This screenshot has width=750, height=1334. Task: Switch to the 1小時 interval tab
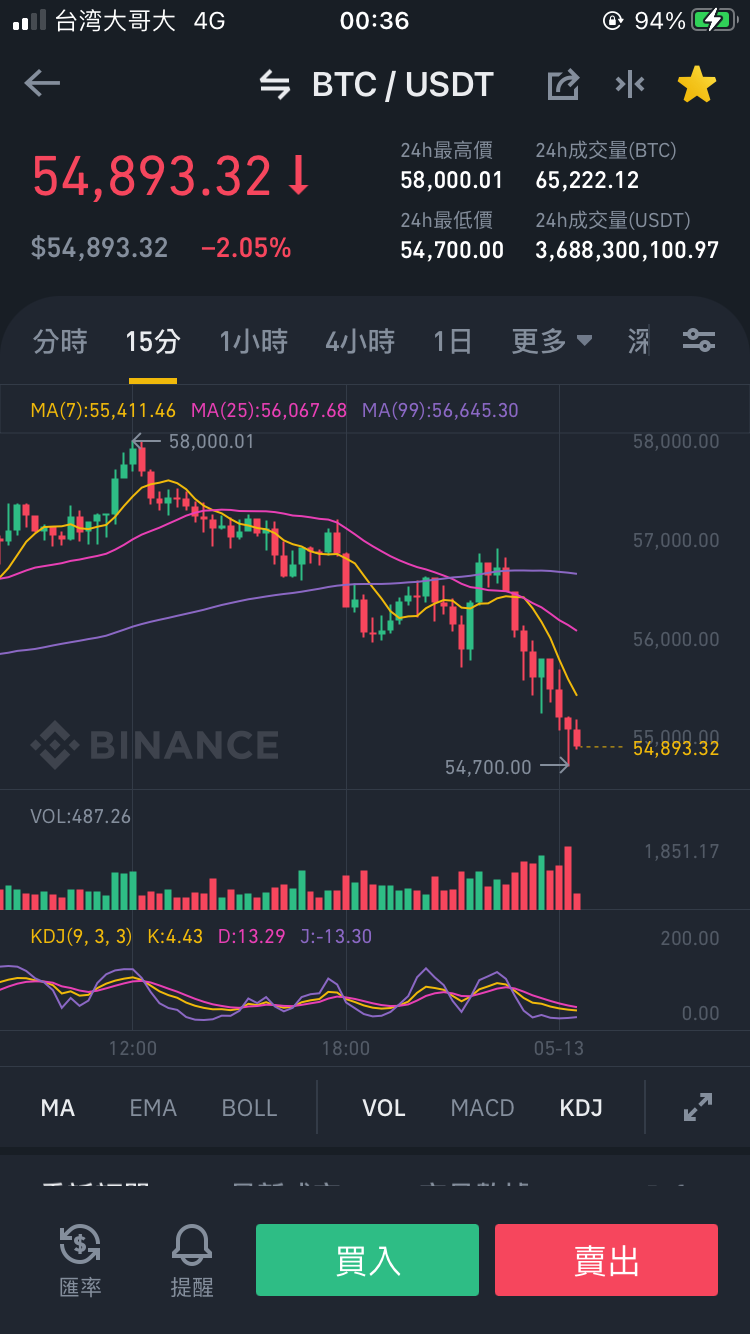click(254, 342)
